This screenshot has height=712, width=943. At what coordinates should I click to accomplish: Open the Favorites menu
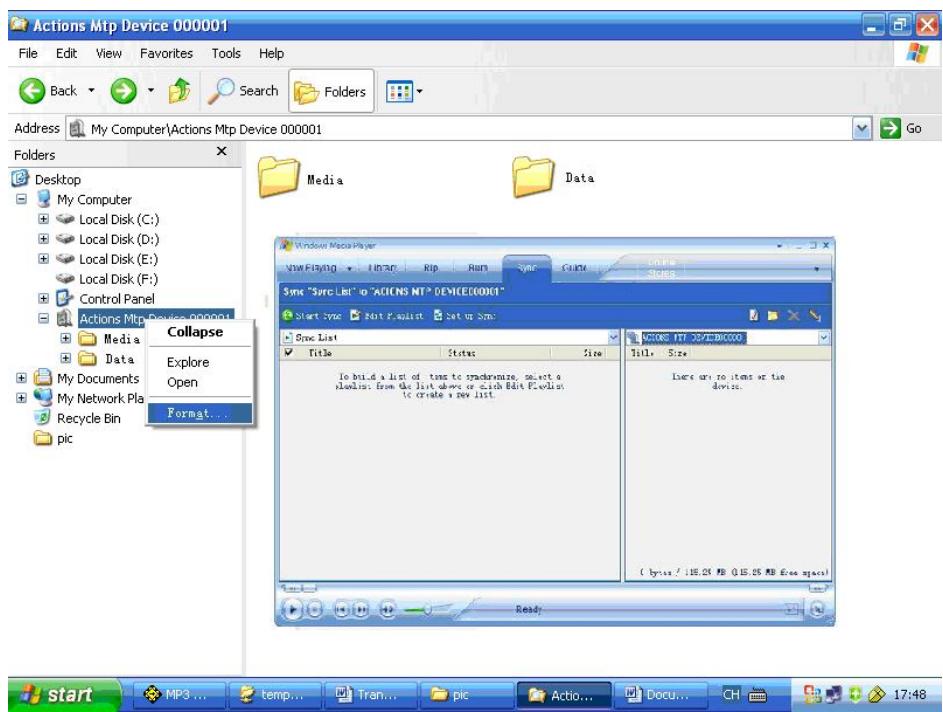(167, 54)
